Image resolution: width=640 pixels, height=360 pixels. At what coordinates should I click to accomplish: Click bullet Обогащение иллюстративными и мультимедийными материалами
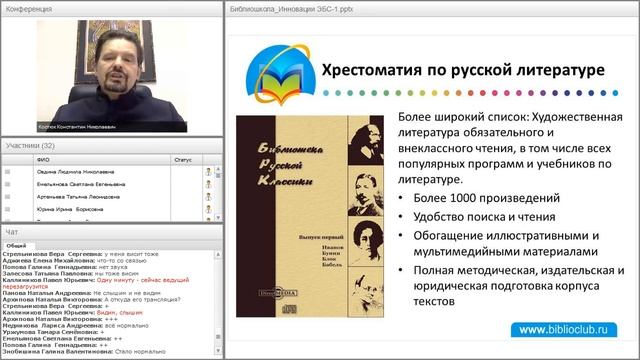pyautogui.click(x=506, y=244)
